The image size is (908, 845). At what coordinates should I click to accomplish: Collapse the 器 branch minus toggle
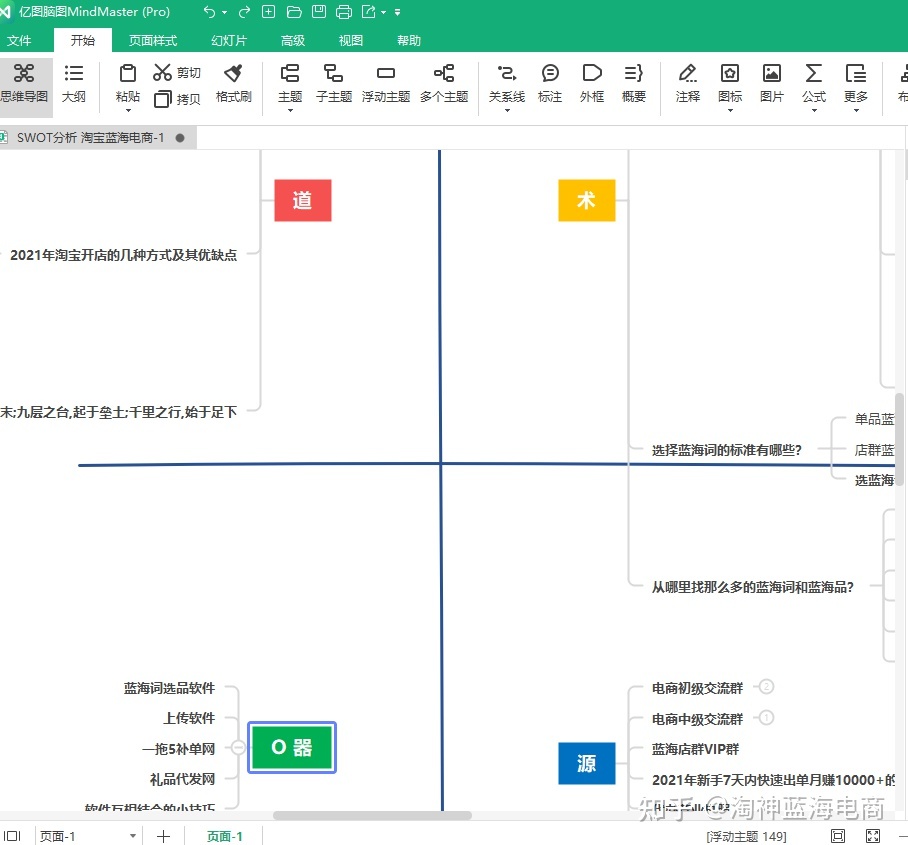pyautogui.click(x=238, y=747)
